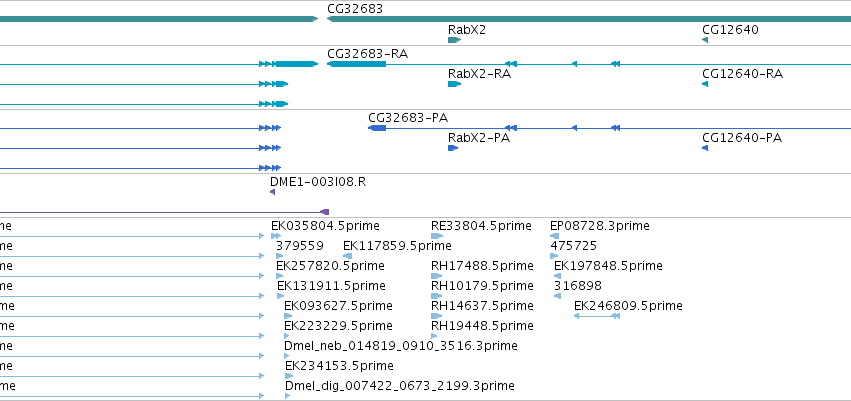
Task: Click the DME1-003I08.R label
Action: click(318, 182)
